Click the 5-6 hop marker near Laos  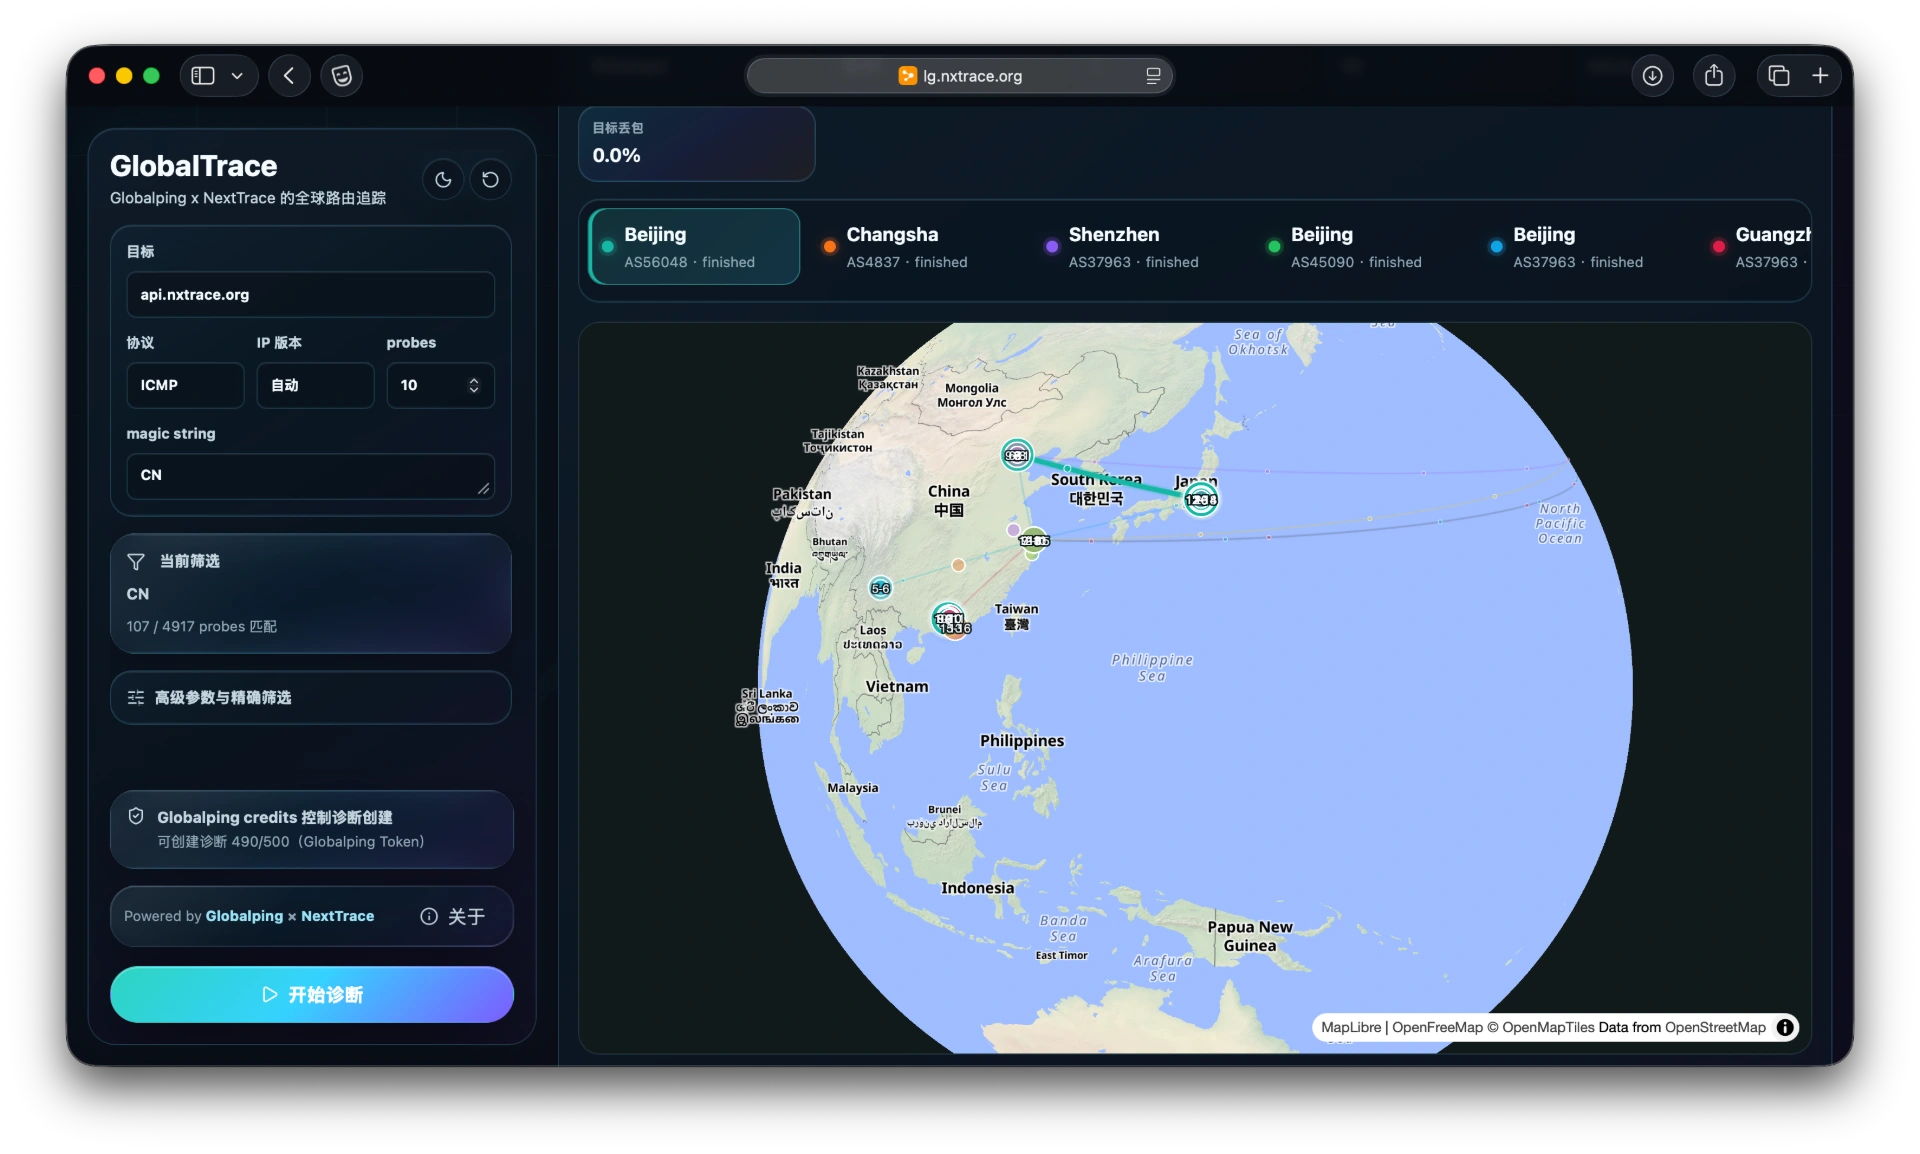[x=880, y=589]
